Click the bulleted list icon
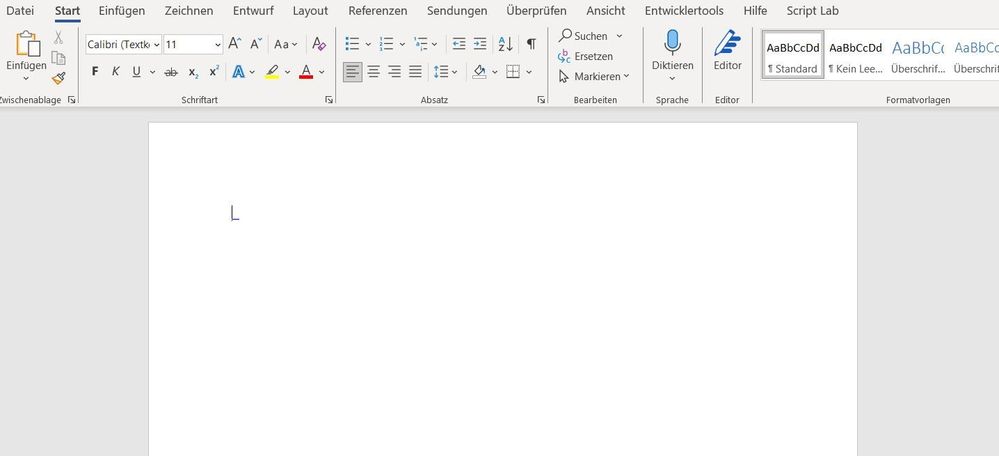Image resolution: width=999 pixels, height=456 pixels. point(352,44)
